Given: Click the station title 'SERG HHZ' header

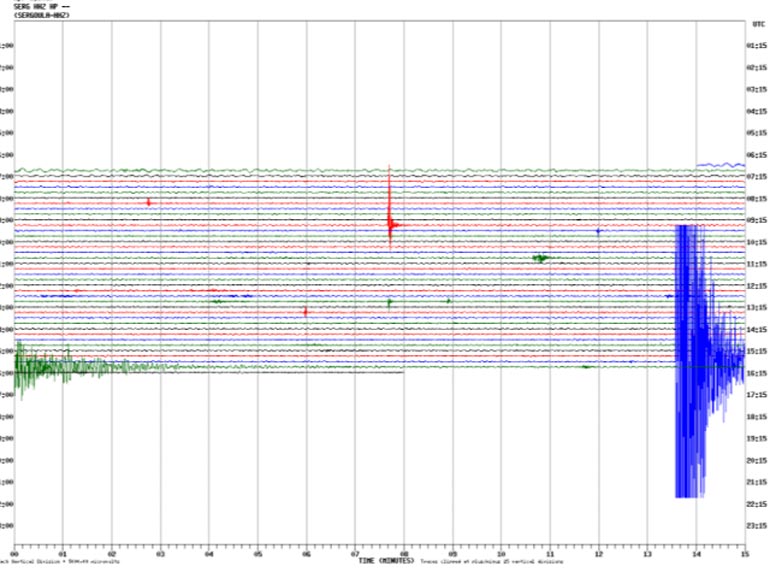Looking at the screenshot, I should pos(40,7).
